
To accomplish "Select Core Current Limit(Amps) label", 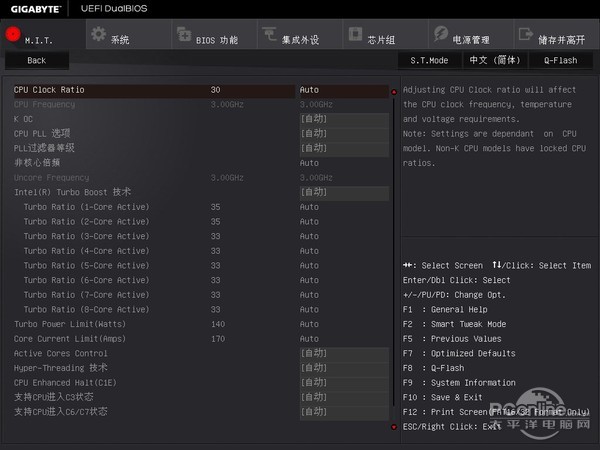I will (70, 339).
